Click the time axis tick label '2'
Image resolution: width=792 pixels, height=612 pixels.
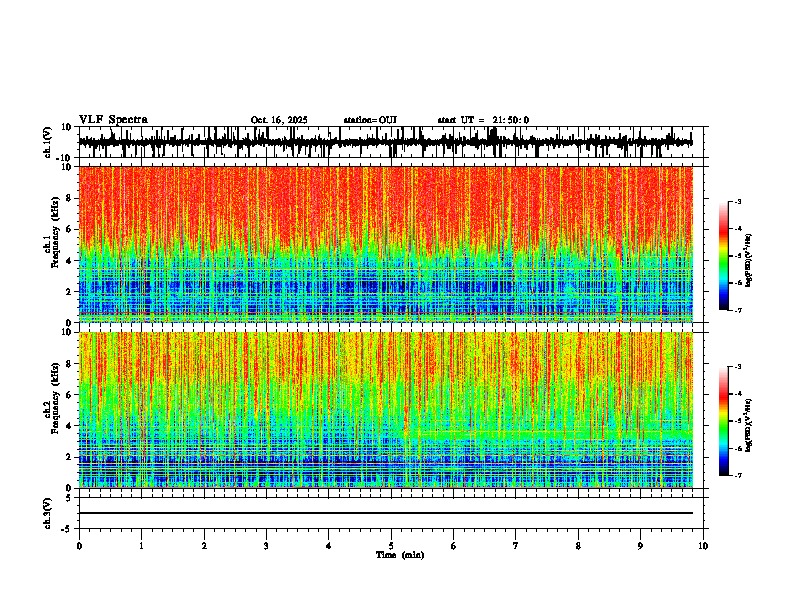204,546
